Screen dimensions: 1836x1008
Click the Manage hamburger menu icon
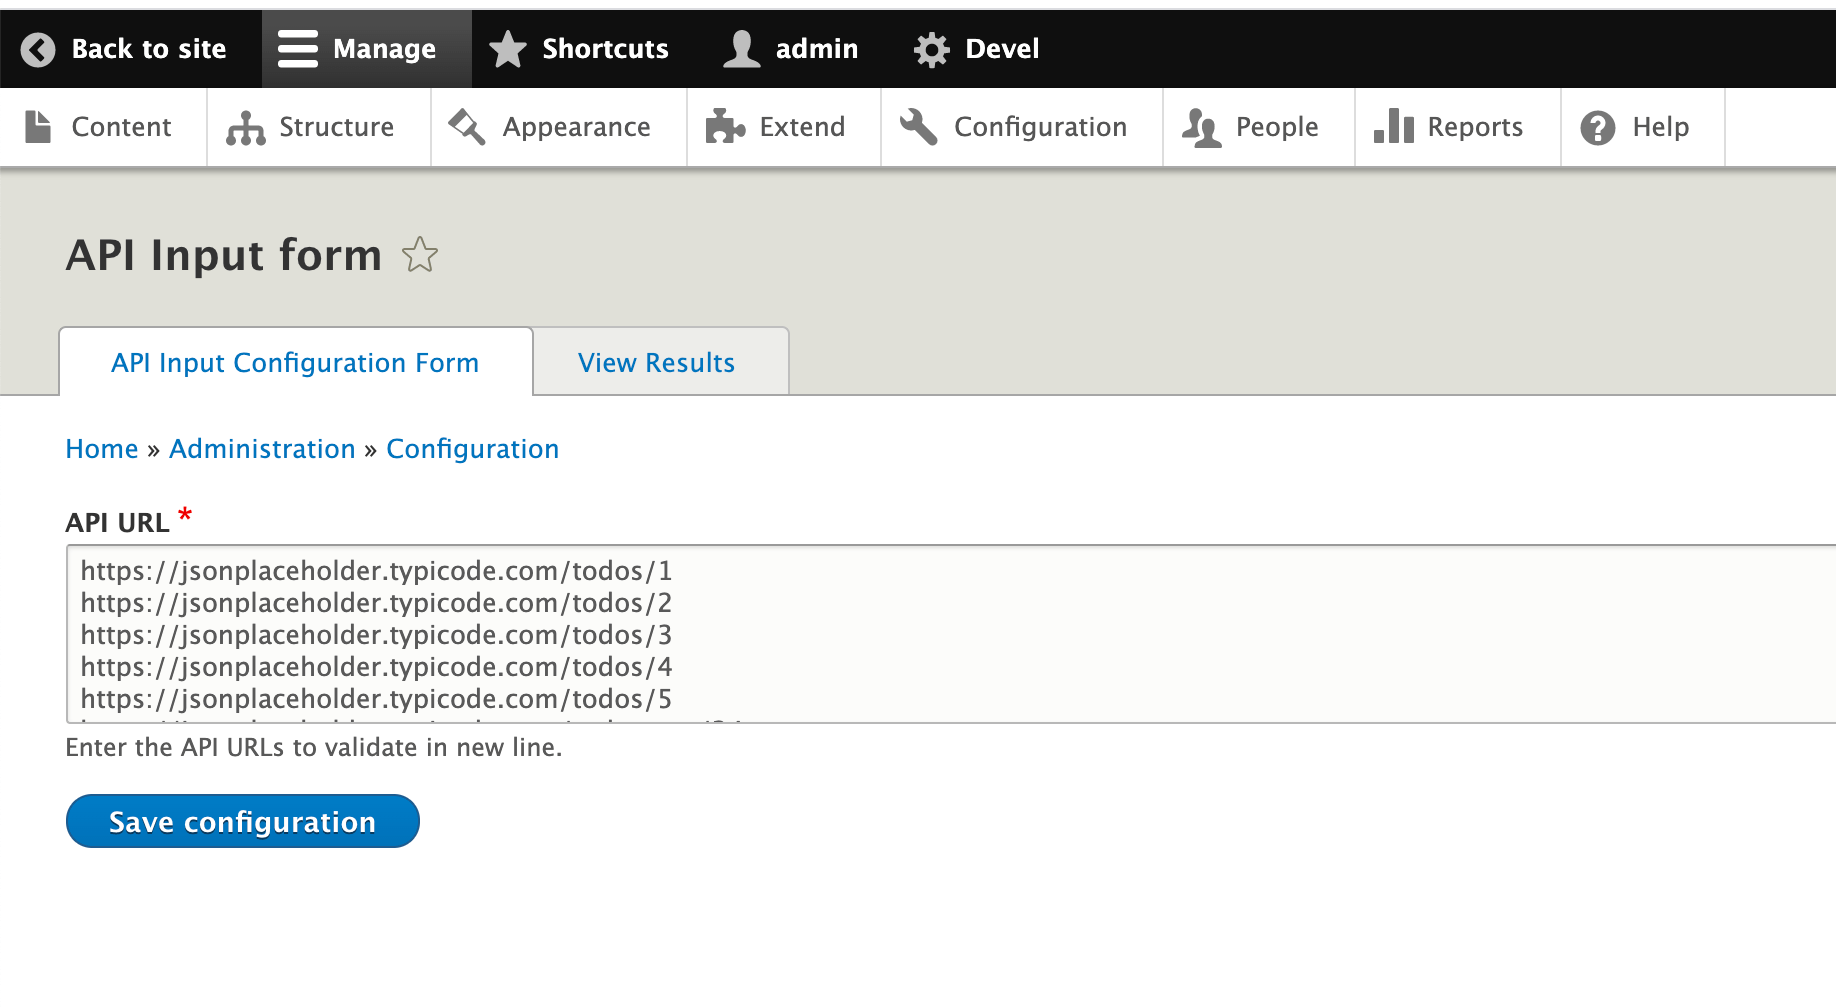(x=298, y=49)
